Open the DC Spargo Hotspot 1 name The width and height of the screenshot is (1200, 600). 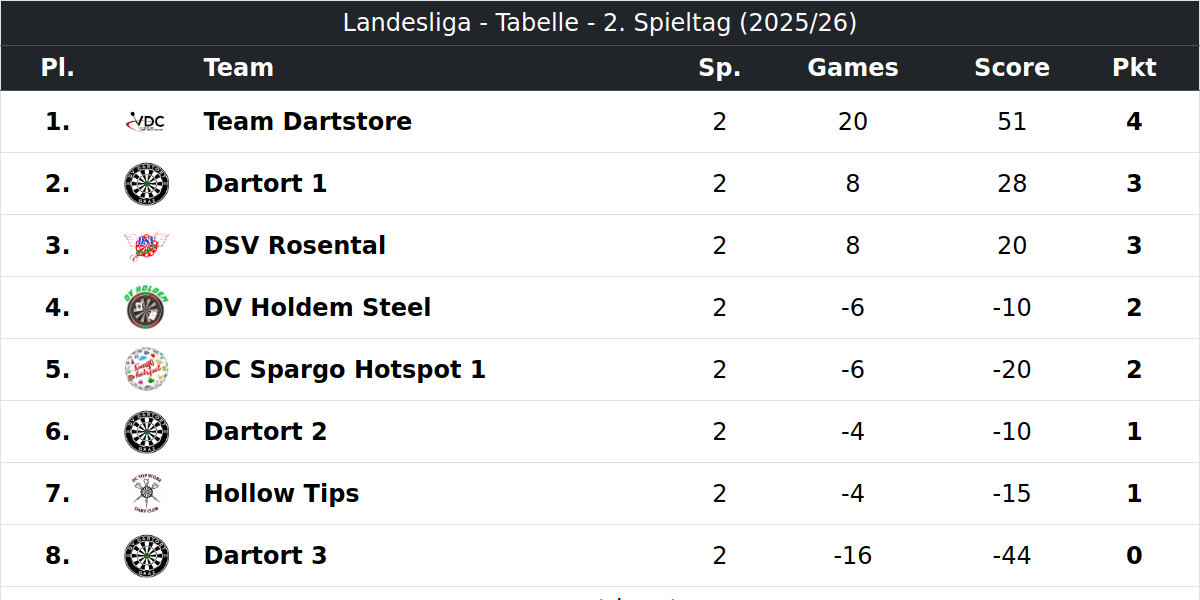click(x=345, y=370)
